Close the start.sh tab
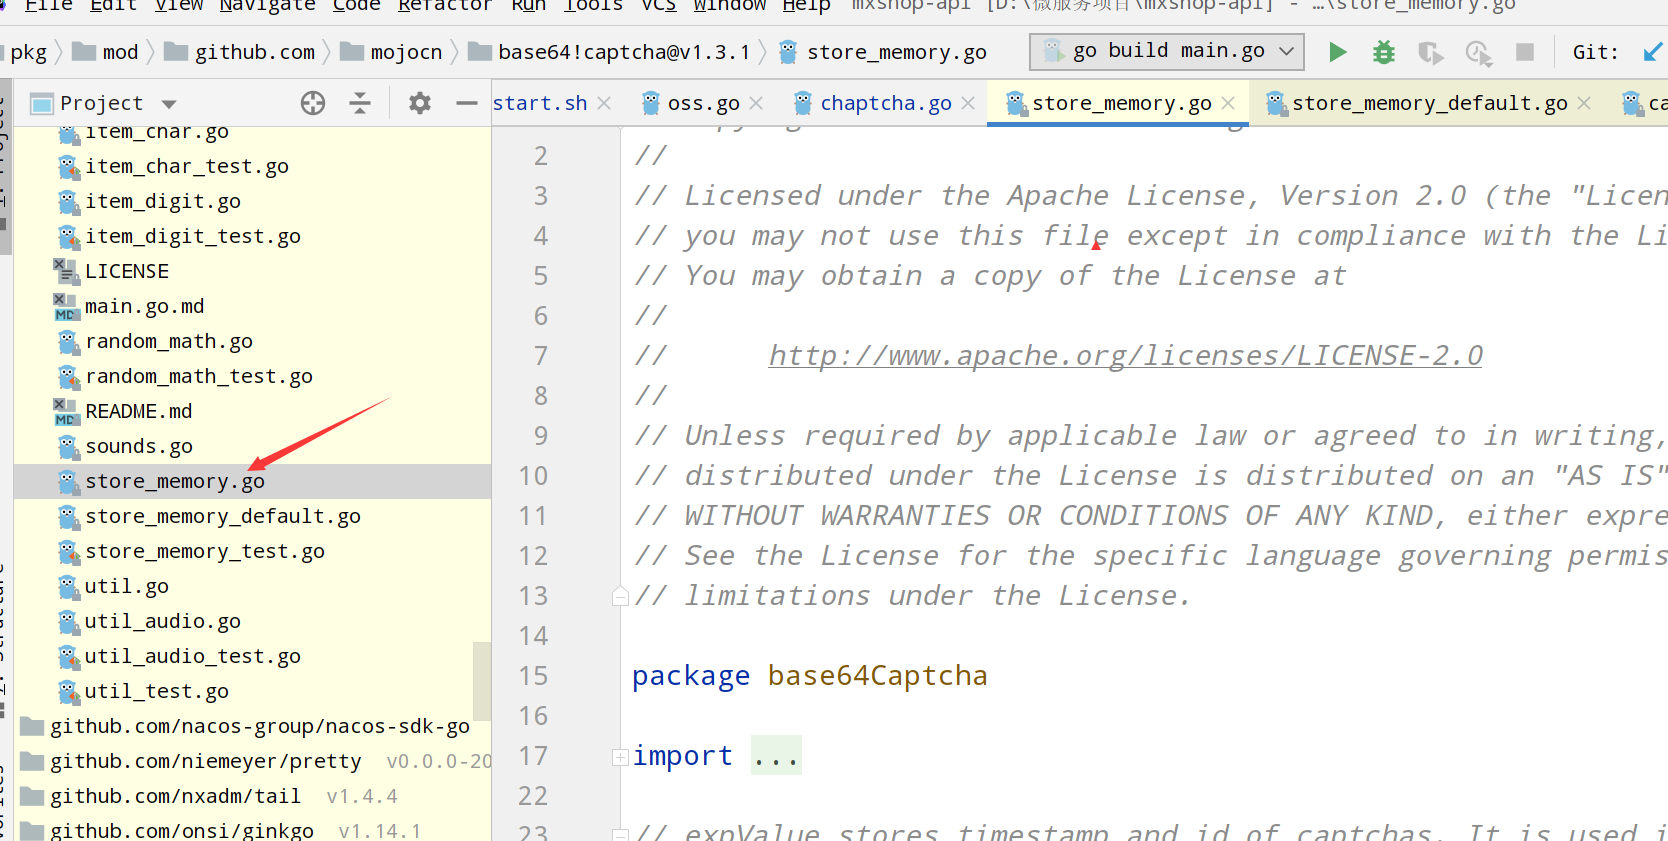The width and height of the screenshot is (1668, 841). point(604,103)
